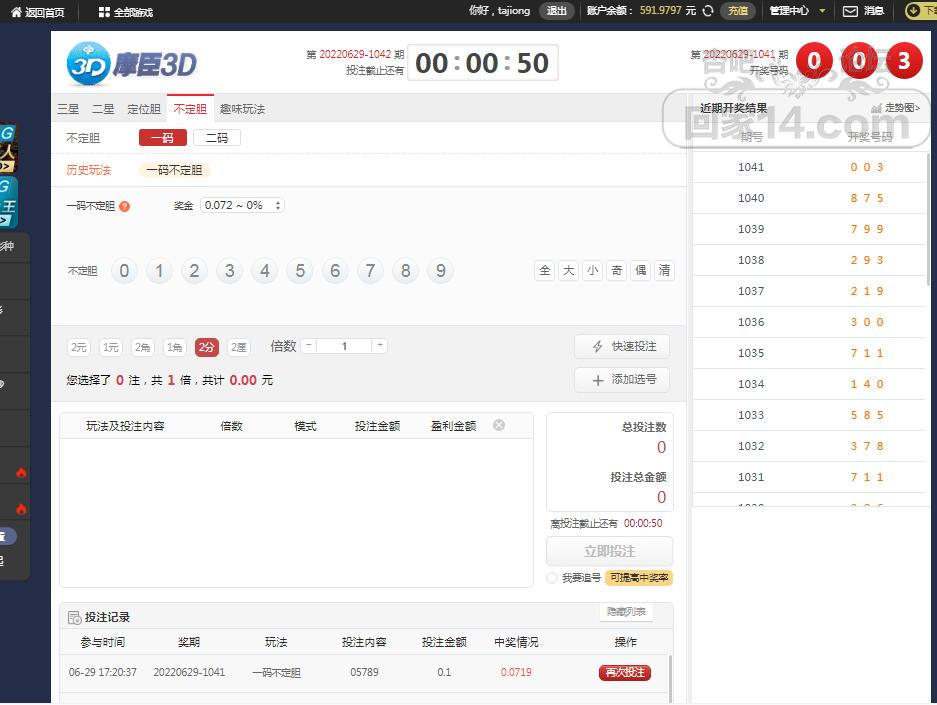Clear the bet list with the X icon
Screen dimensions: 937x705
tap(499, 425)
